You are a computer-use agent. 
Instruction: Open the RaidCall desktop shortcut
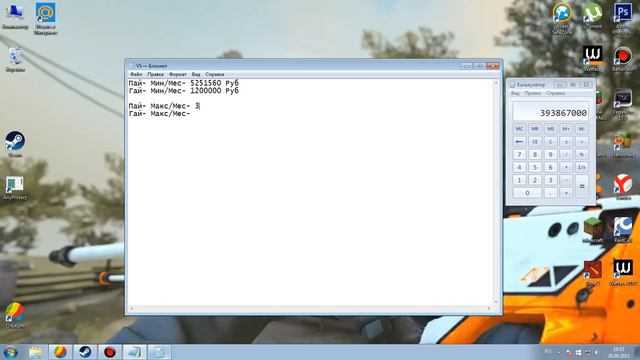tap(623, 229)
